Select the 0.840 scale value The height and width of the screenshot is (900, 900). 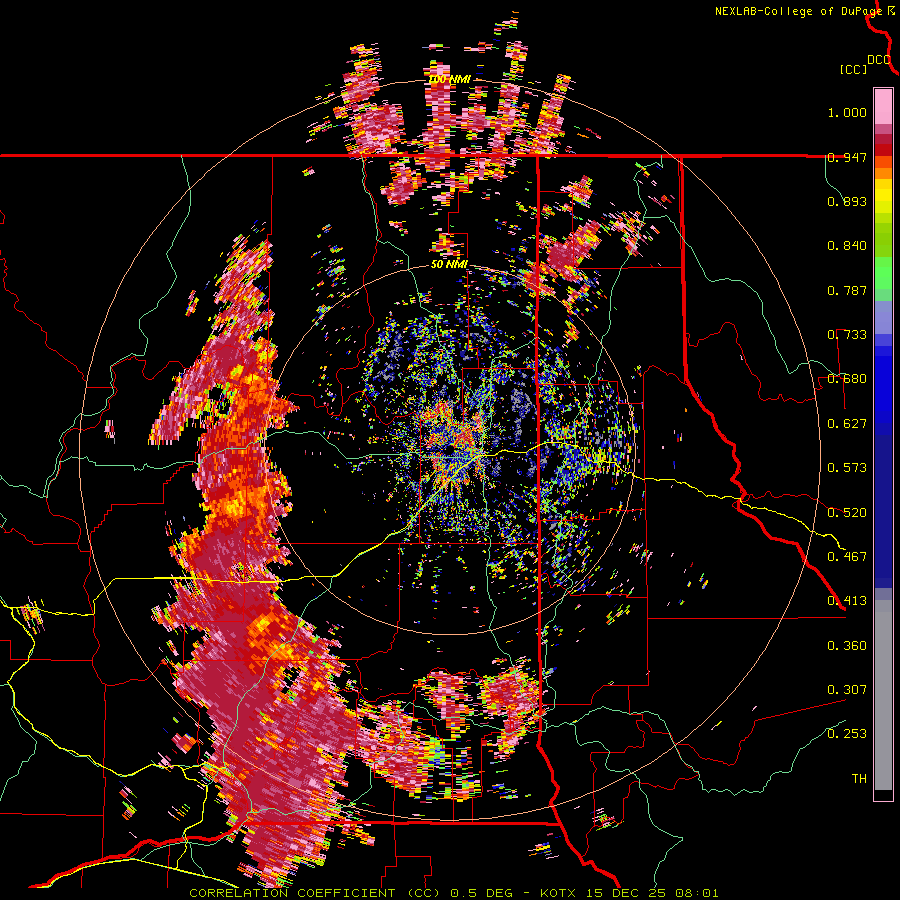[x=847, y=246]
